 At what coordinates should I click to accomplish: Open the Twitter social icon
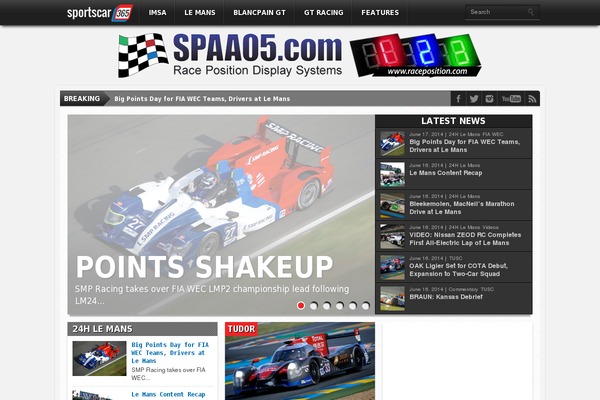pyautogui.click(x=474, y=99)
